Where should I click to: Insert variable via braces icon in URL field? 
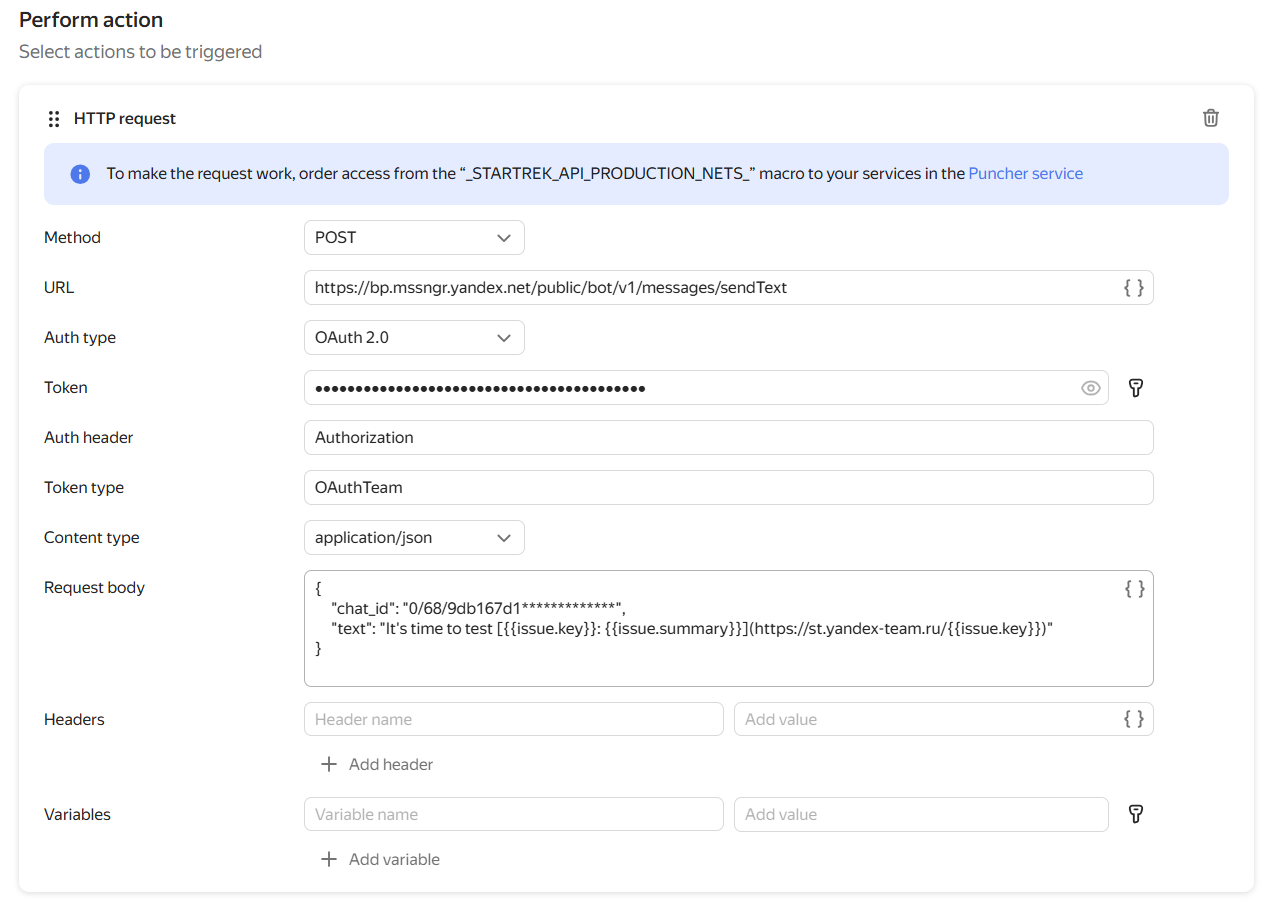coord(1133,288)
